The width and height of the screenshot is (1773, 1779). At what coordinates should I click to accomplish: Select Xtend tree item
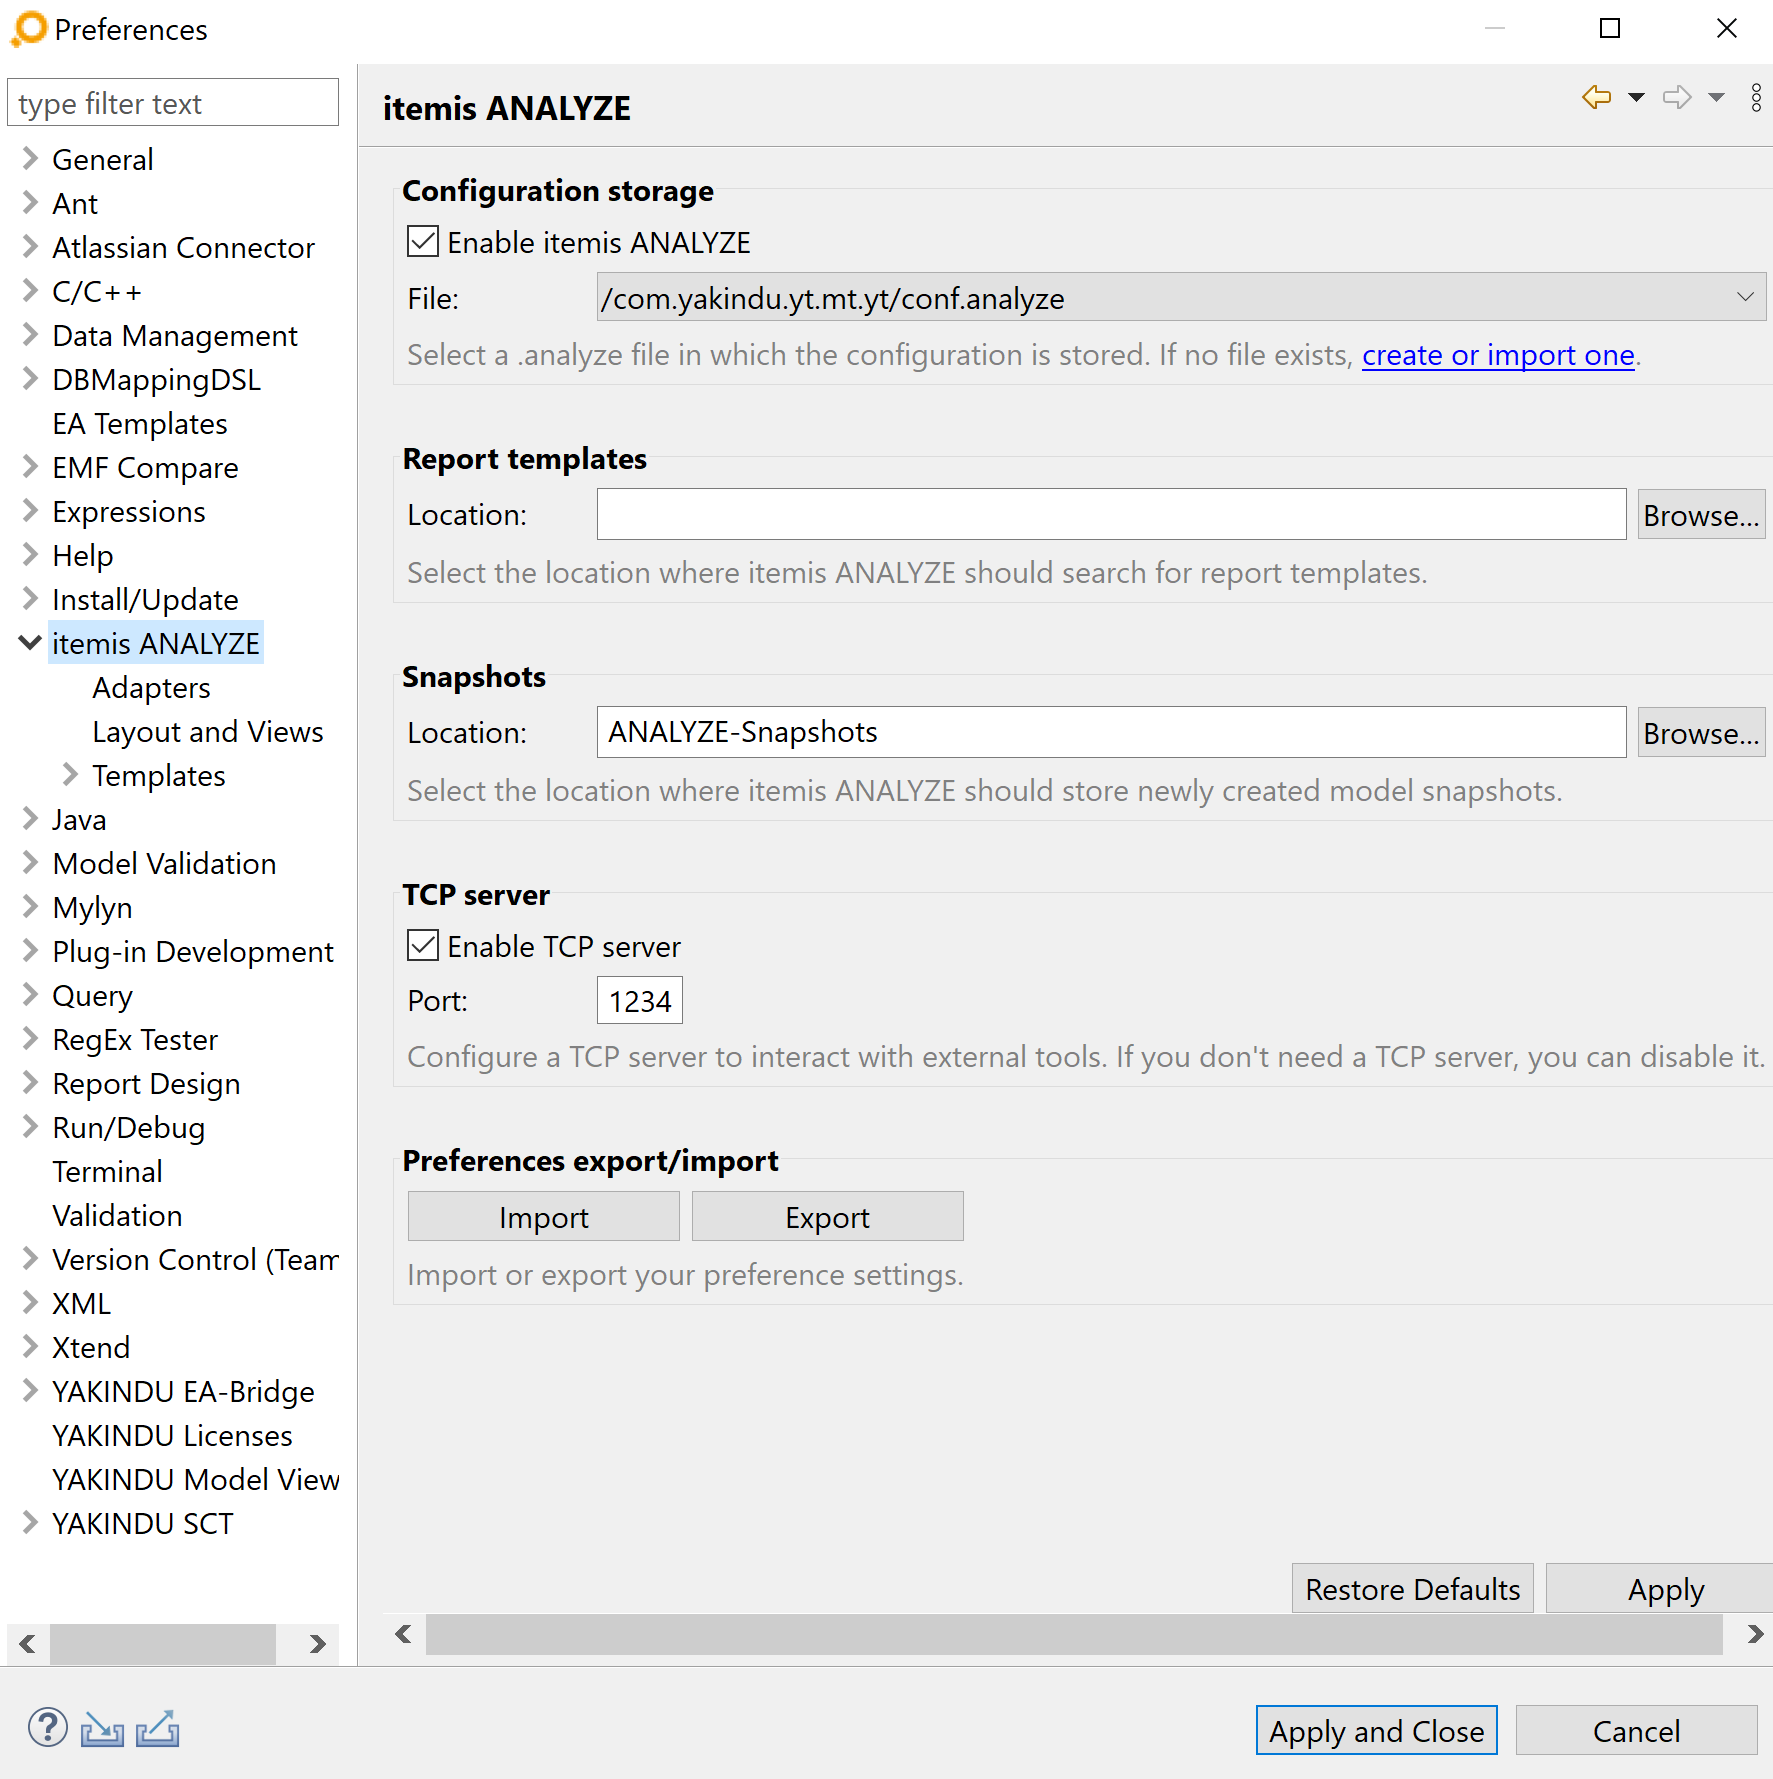[x=91, y=1348]
